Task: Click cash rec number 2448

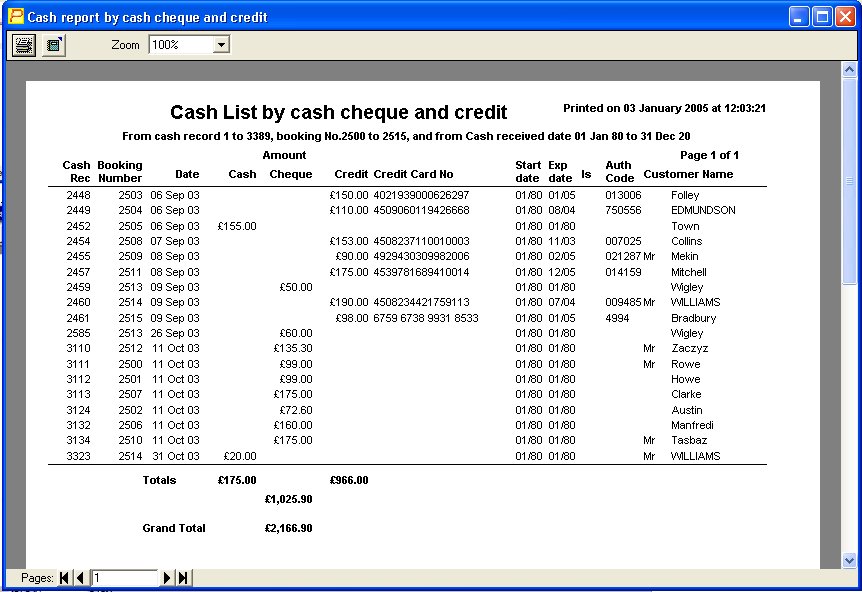Action: point(79,195)
